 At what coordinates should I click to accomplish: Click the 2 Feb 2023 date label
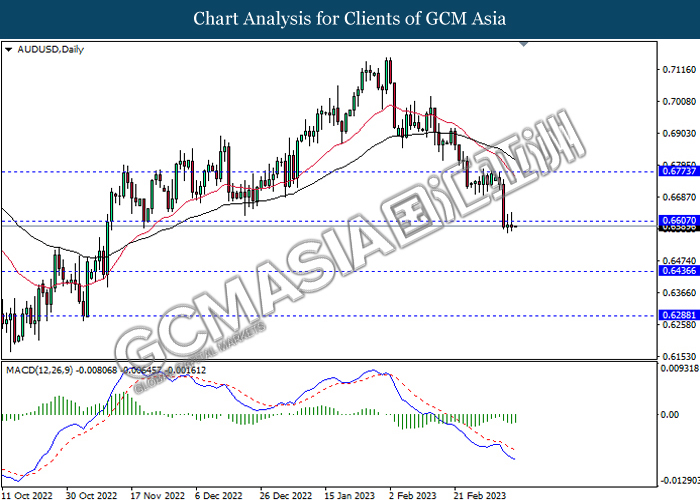[412, 495]
